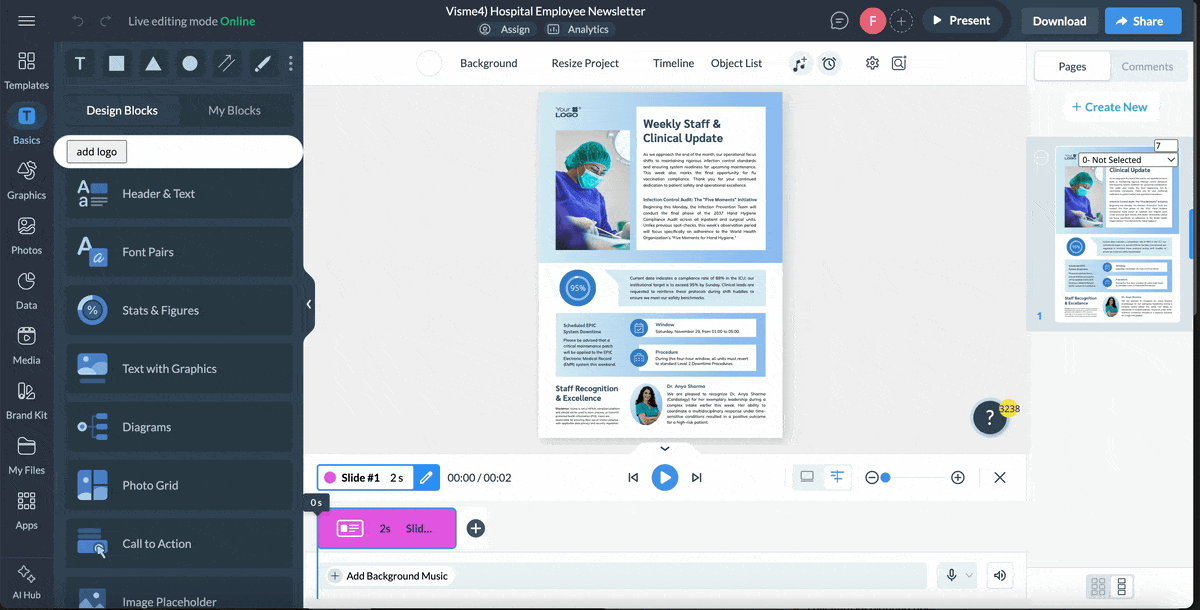Collapse the left panel with the chevron
This screenshot has width=1200, height=610.
308,304
